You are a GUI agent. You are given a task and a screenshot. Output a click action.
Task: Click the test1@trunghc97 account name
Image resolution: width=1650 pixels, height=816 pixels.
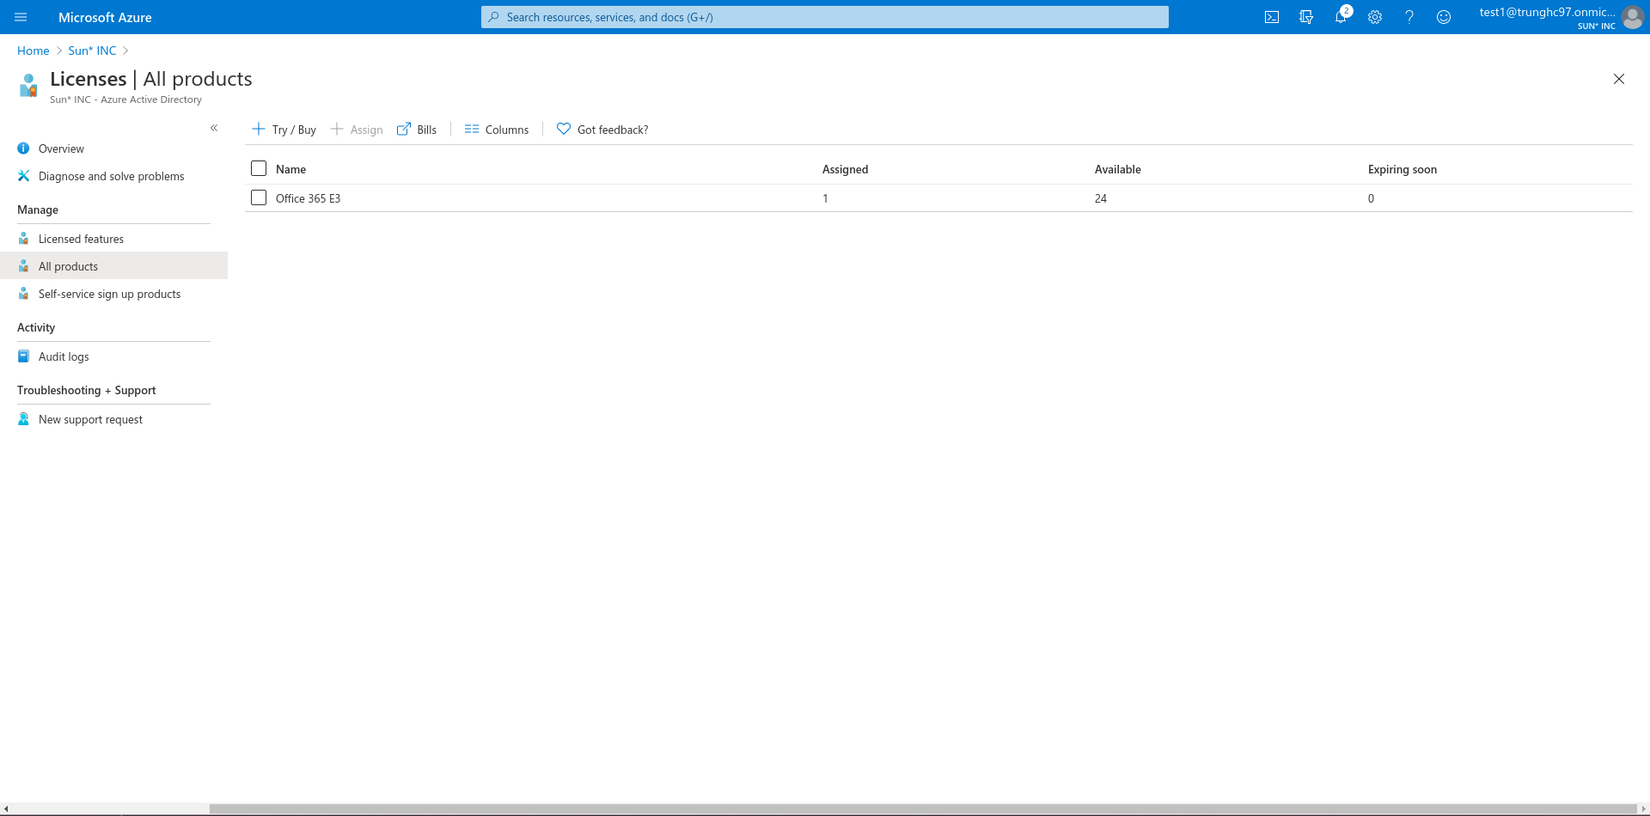(1547, 12)
